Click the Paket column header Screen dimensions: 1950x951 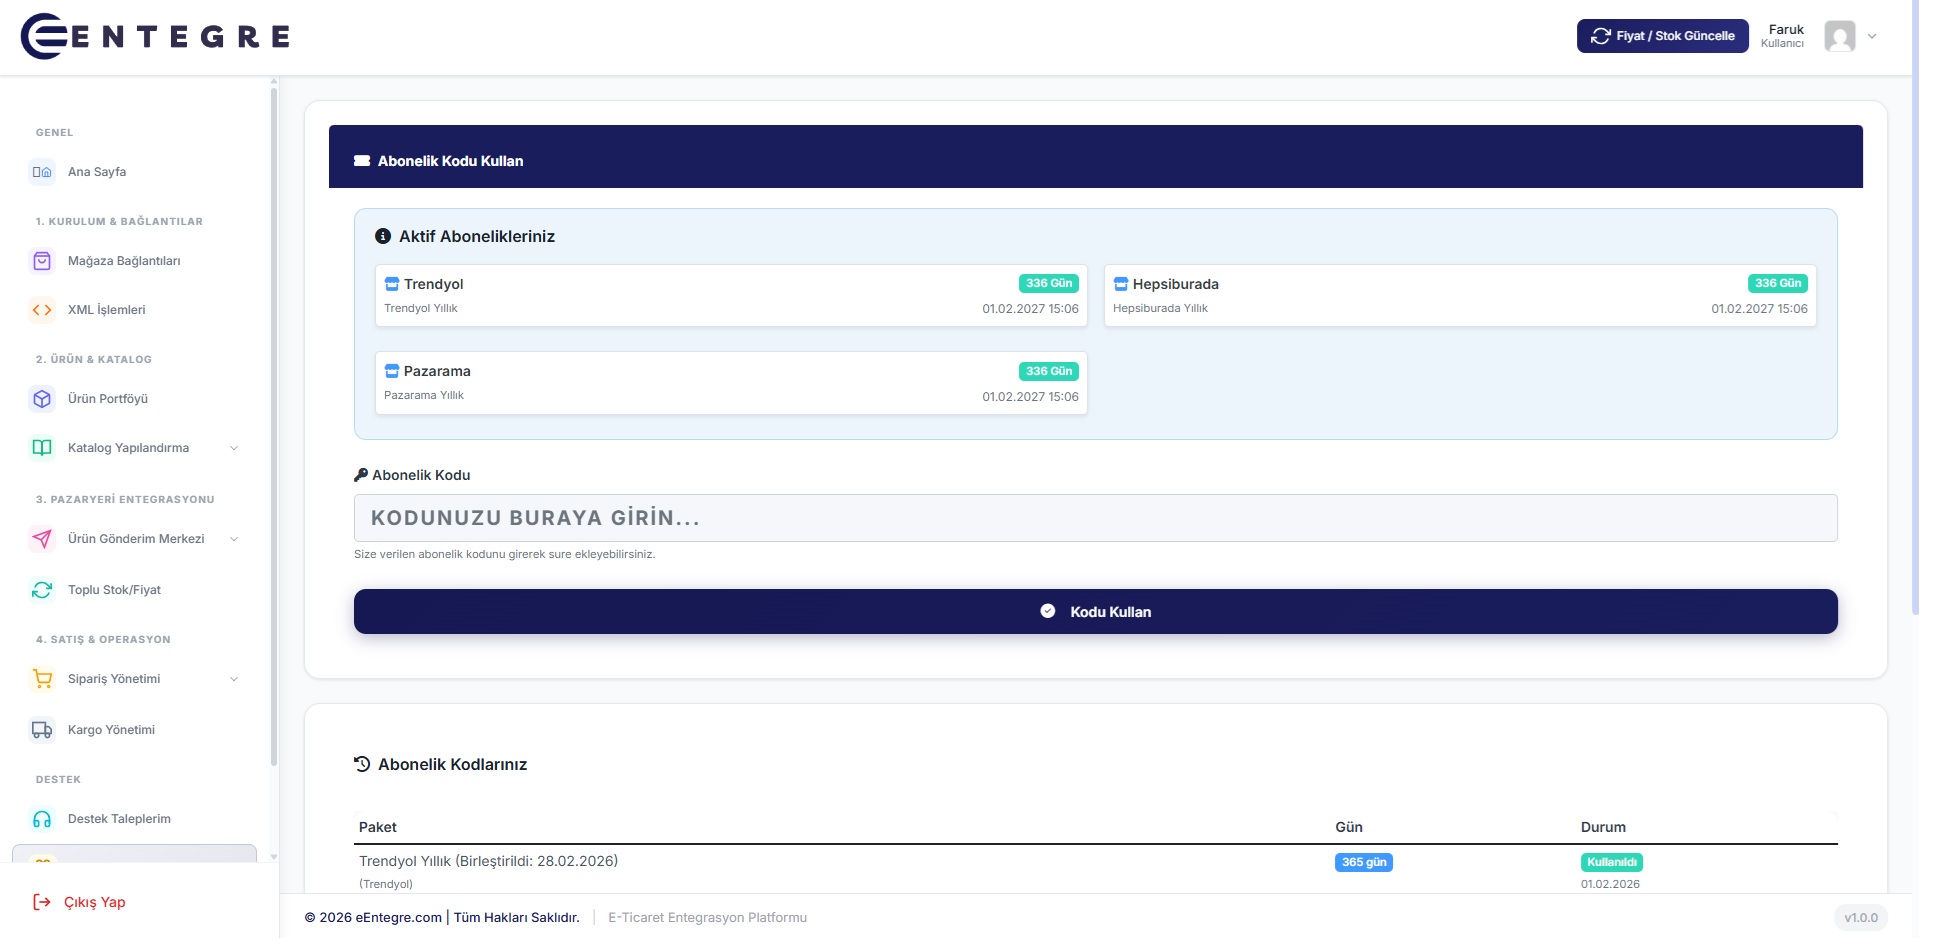coord(378,827)
